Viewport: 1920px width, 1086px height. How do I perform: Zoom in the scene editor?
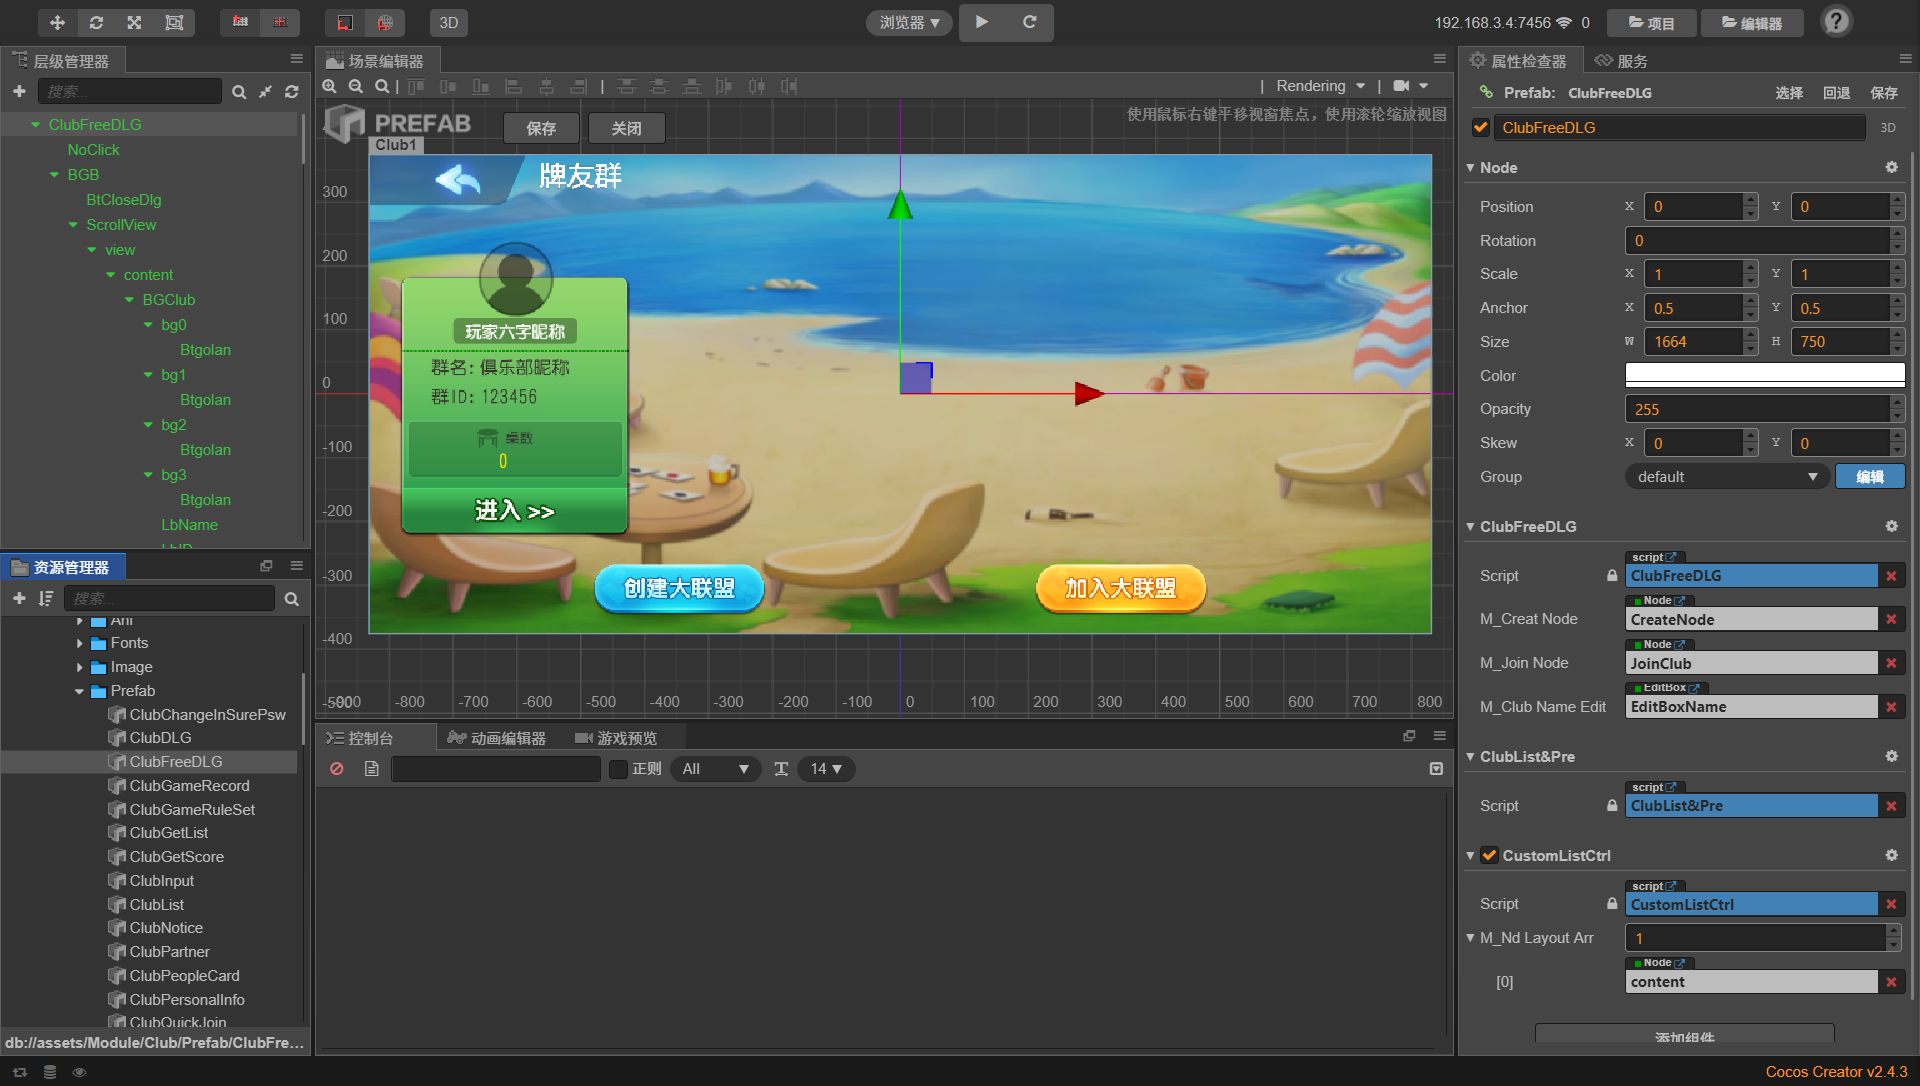coord(329,87)
